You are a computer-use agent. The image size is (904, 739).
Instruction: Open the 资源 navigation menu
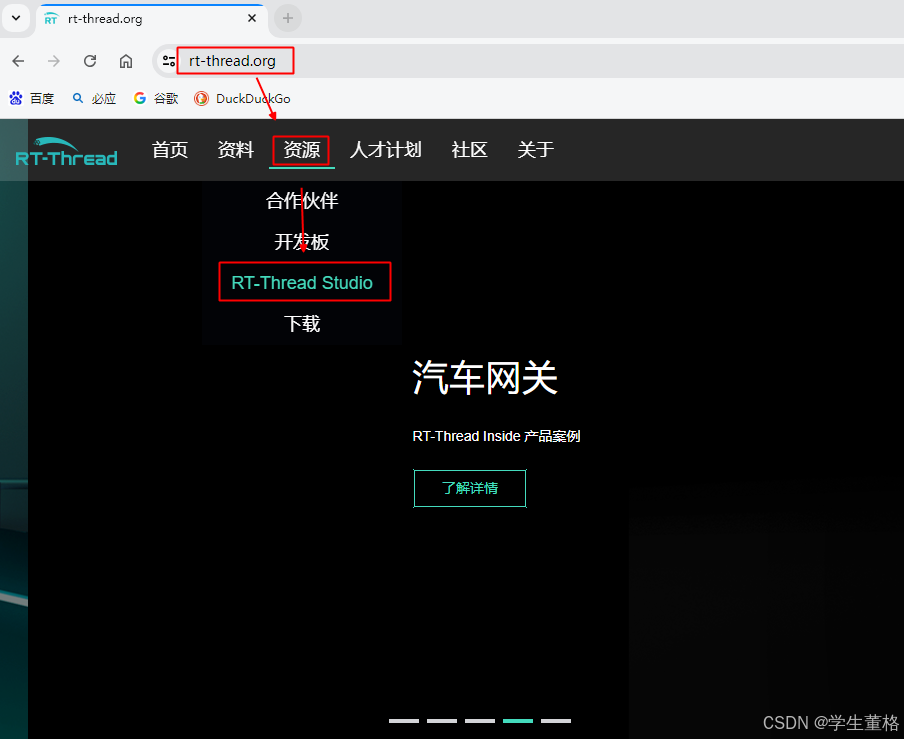(302, 150)
